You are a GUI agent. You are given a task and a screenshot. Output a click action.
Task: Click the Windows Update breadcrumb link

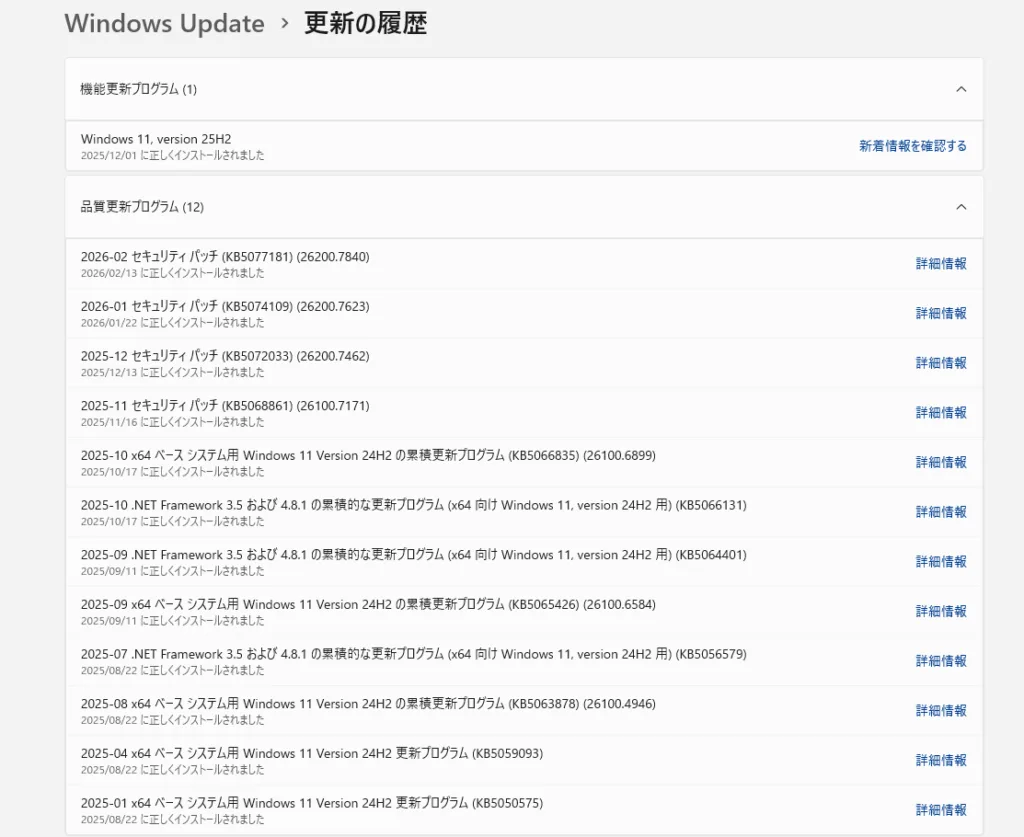164,24
